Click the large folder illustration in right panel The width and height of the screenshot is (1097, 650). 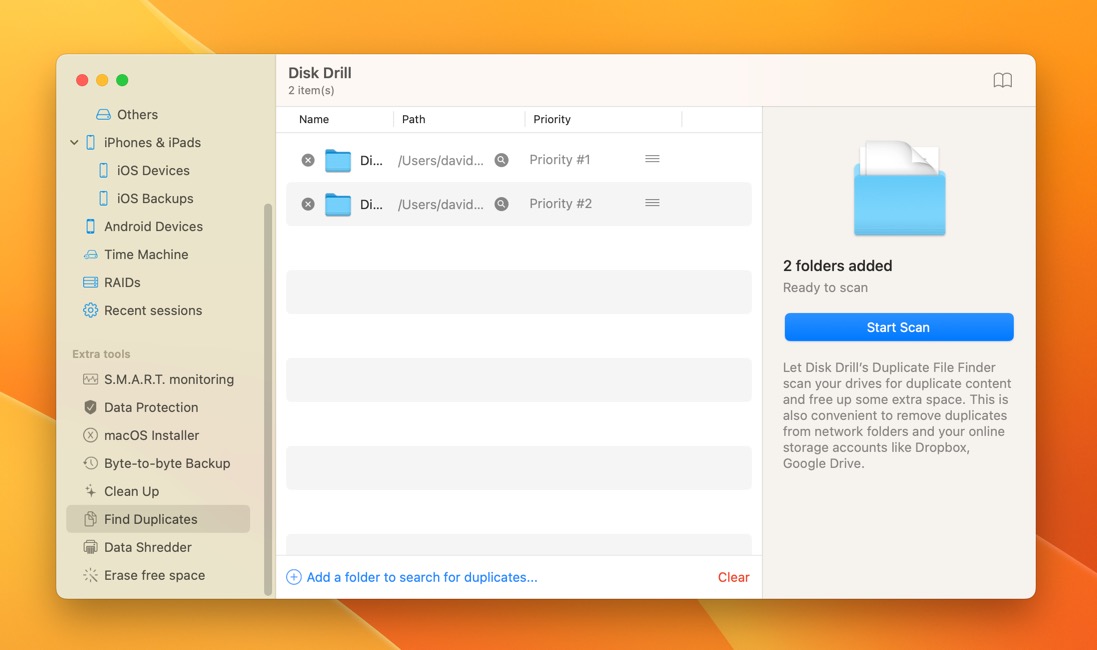click(x=900, y=188)
